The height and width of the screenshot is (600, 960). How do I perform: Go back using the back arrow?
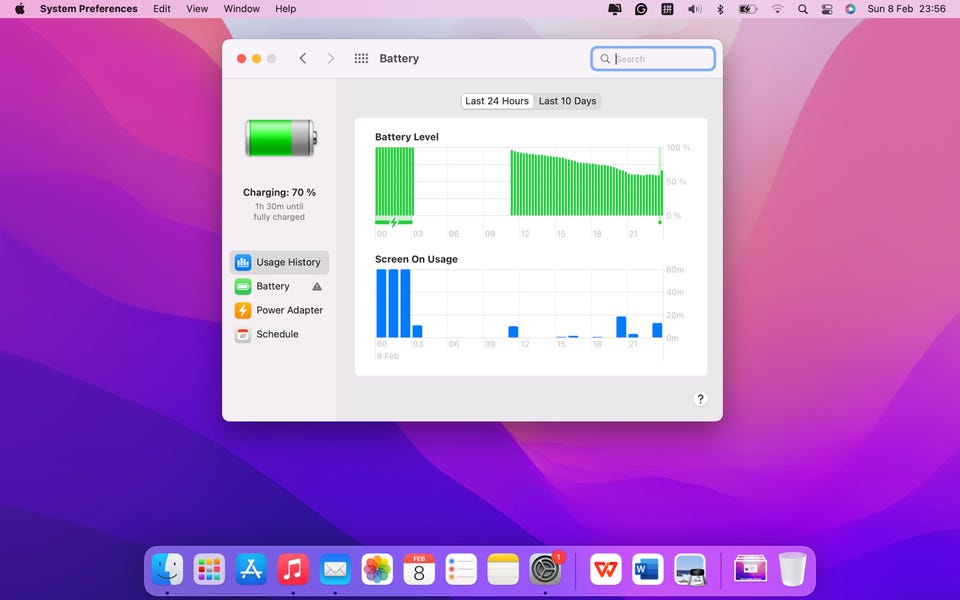pos(303,59)
